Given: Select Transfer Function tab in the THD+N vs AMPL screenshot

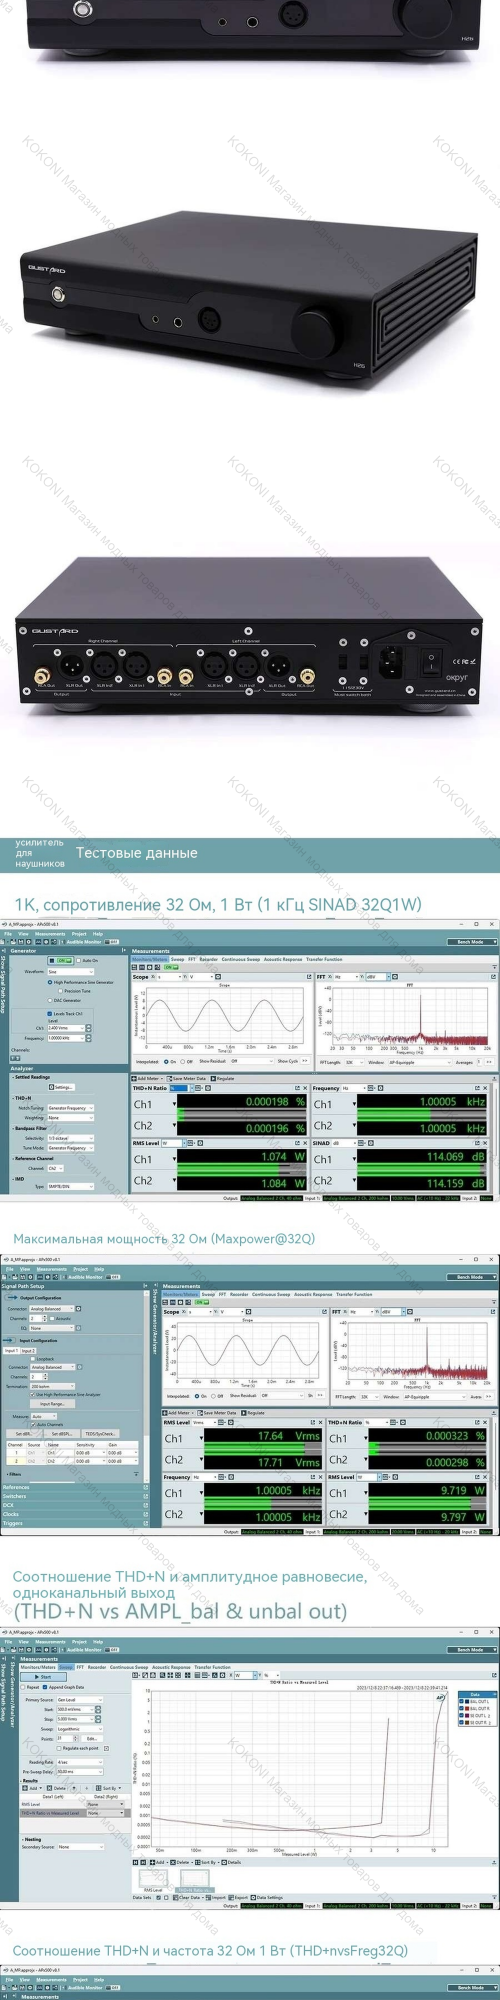Looking at the screenshot, I should click(x=212, y=1667).
